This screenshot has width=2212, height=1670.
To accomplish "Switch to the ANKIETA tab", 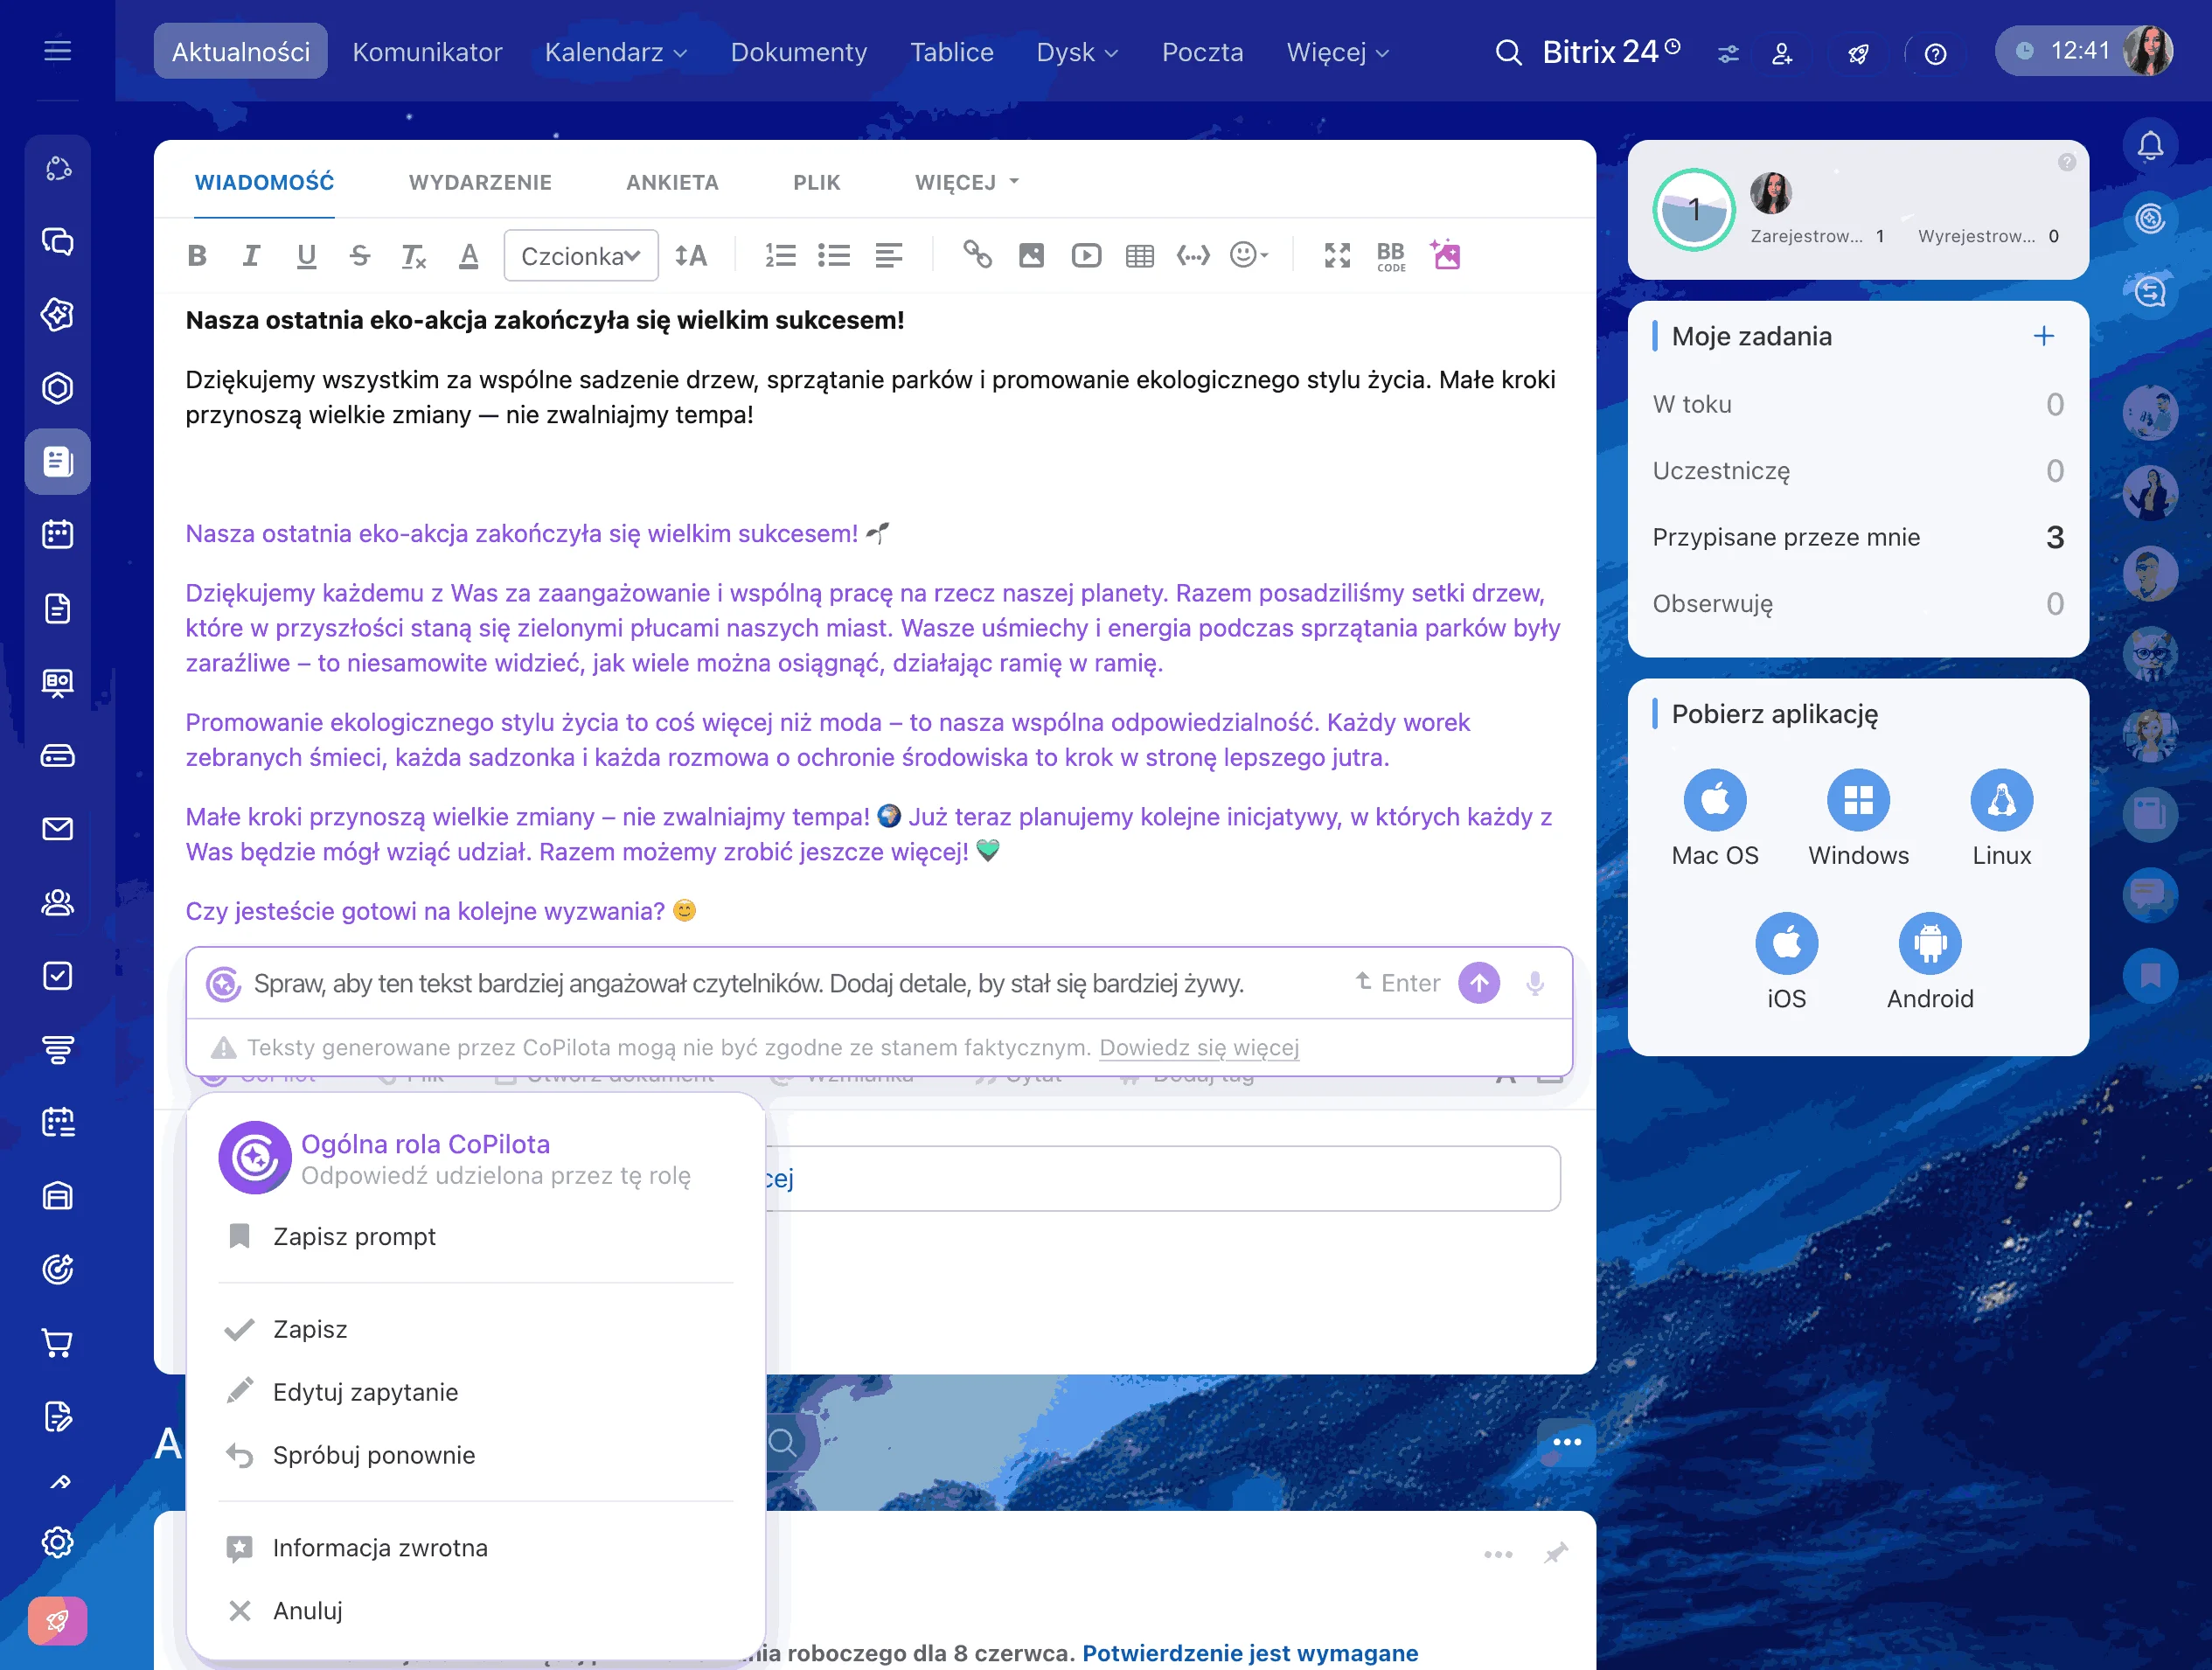I will click(x=672, y=182).
